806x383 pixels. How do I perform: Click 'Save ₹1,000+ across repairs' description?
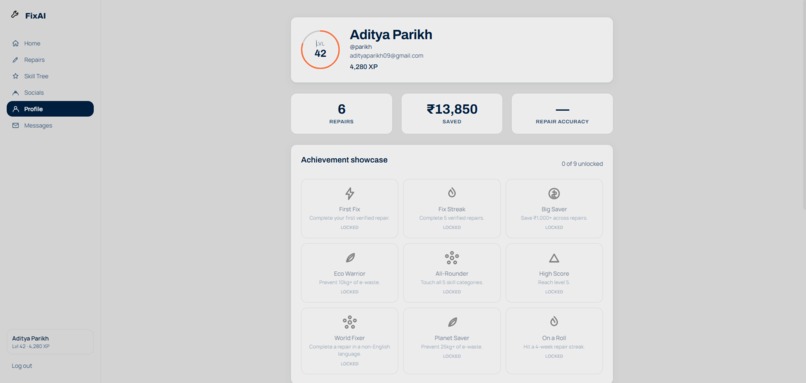click(x=554, y=218)
